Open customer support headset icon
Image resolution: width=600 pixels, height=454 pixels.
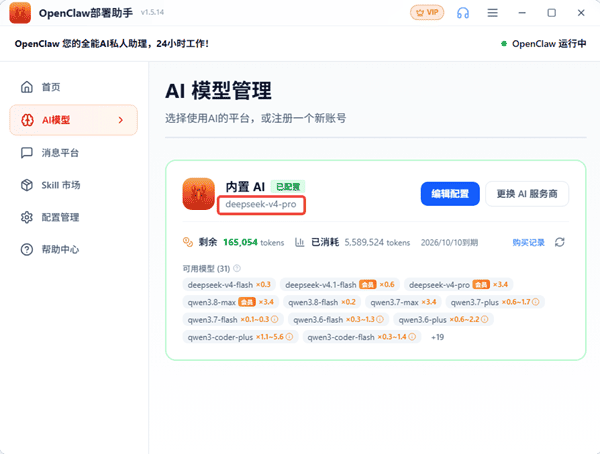coord(463,13)
